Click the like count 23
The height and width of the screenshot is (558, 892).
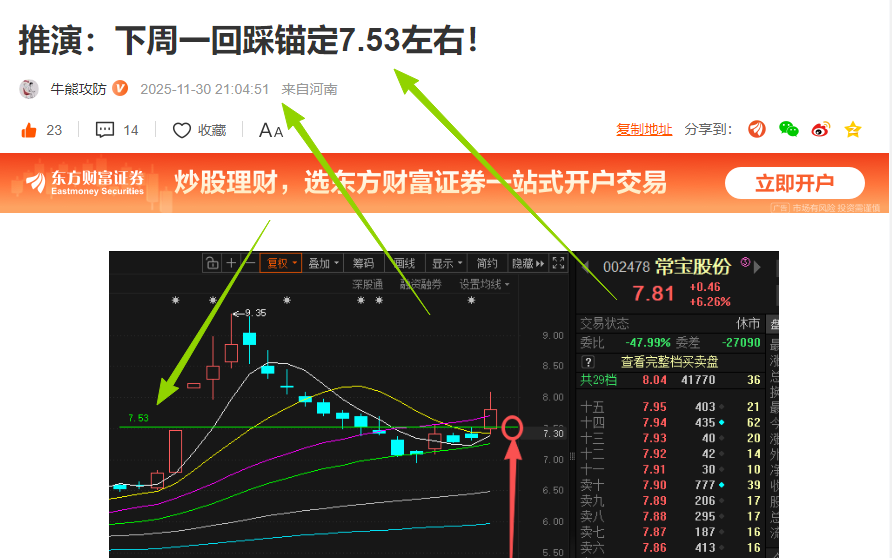pyautogui.click(x=54, y=130)
